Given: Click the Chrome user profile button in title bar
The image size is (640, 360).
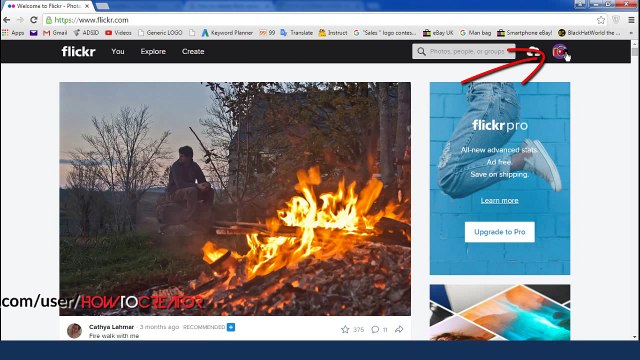Looking at the screenshot, I should 580,4.
